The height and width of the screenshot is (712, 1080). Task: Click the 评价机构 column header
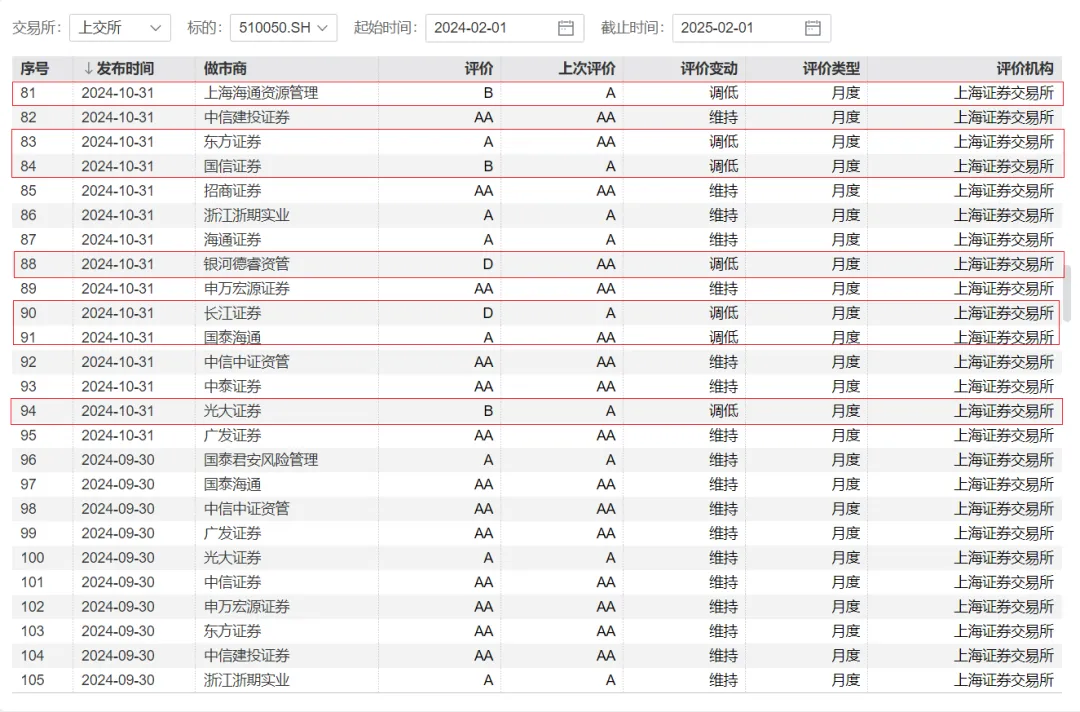[x=1025, y=69]
